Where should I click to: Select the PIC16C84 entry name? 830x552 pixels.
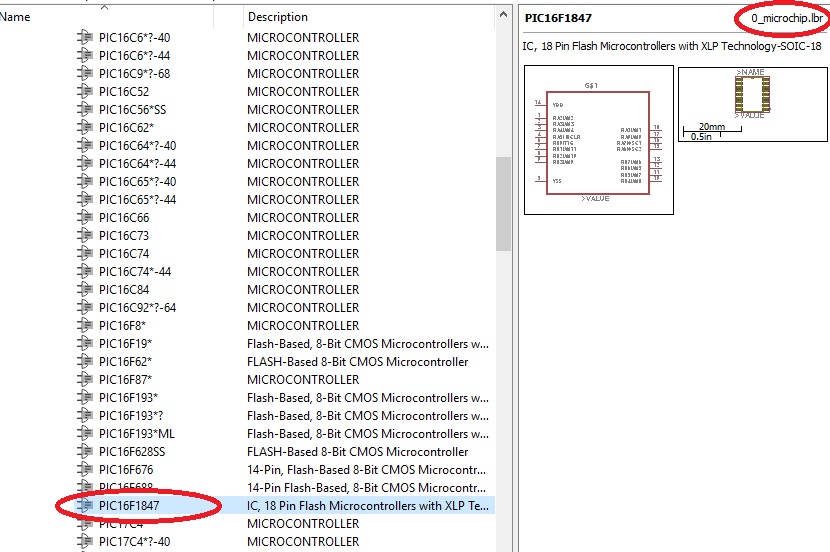coord(124,289)
